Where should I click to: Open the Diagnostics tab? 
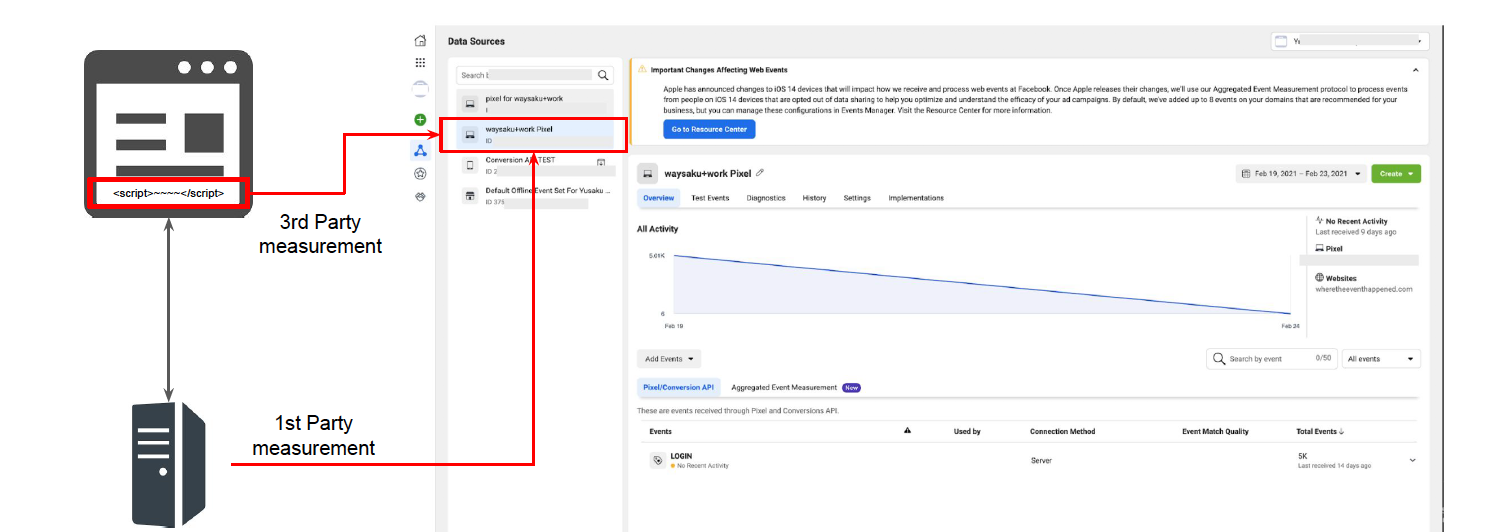click(x=766, y=198)
